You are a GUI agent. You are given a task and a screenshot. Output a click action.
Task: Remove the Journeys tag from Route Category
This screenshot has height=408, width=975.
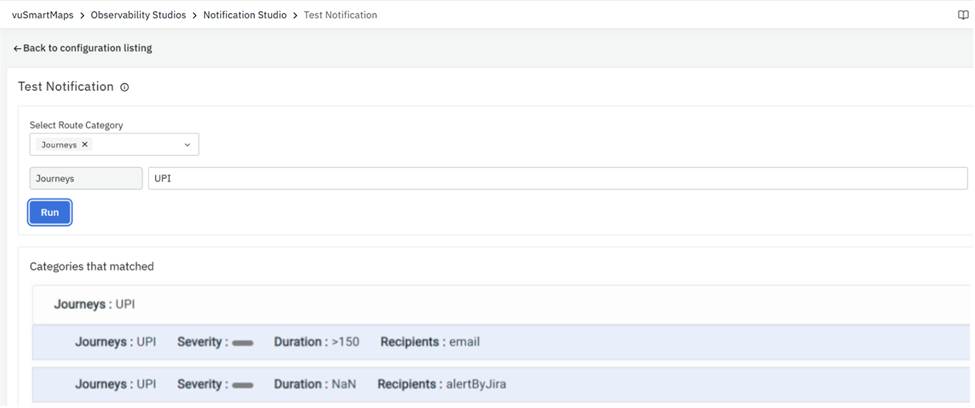tap(85, 145)
